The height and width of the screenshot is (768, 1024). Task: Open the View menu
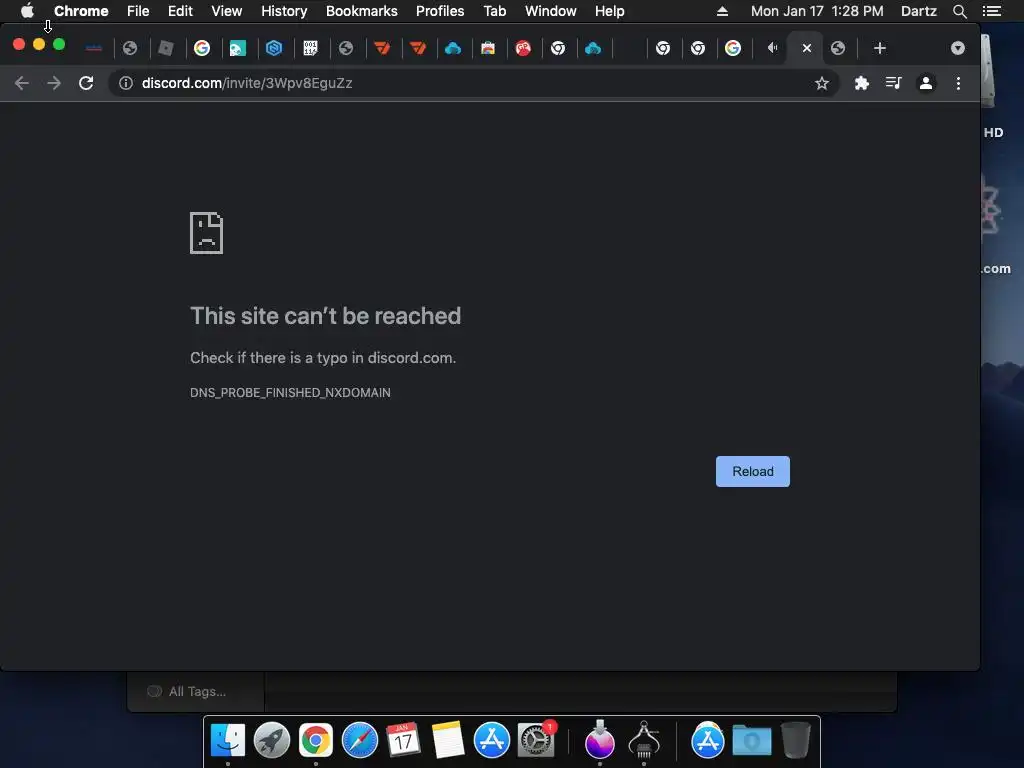pyautogui.click(x=227, y=11)
